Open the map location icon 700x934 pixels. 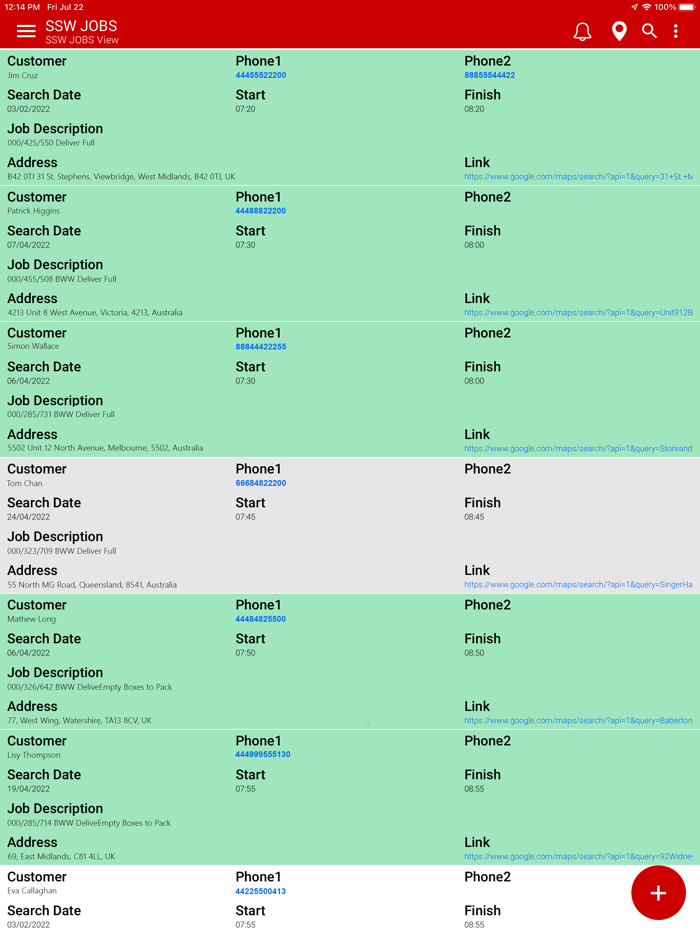[618, 31]
